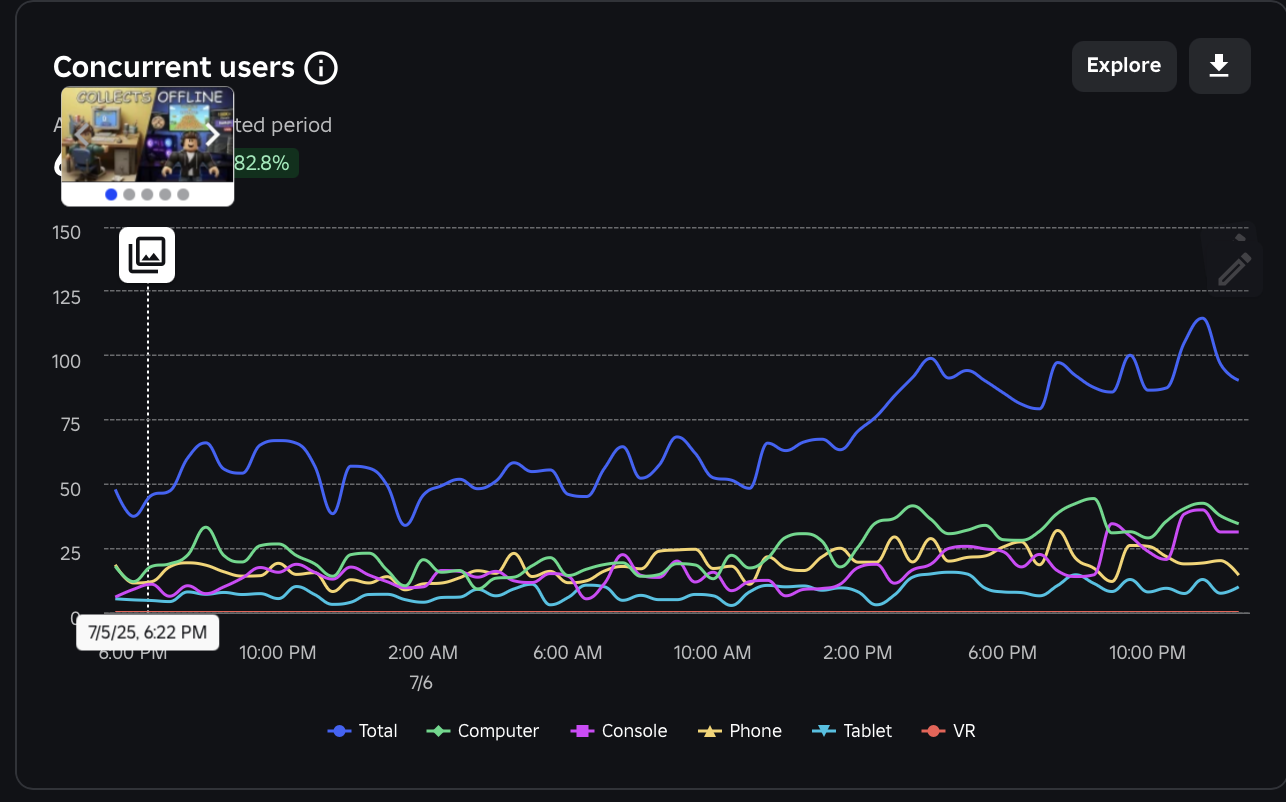Click the pencil edit annotation icon

tap(1234, 269)
